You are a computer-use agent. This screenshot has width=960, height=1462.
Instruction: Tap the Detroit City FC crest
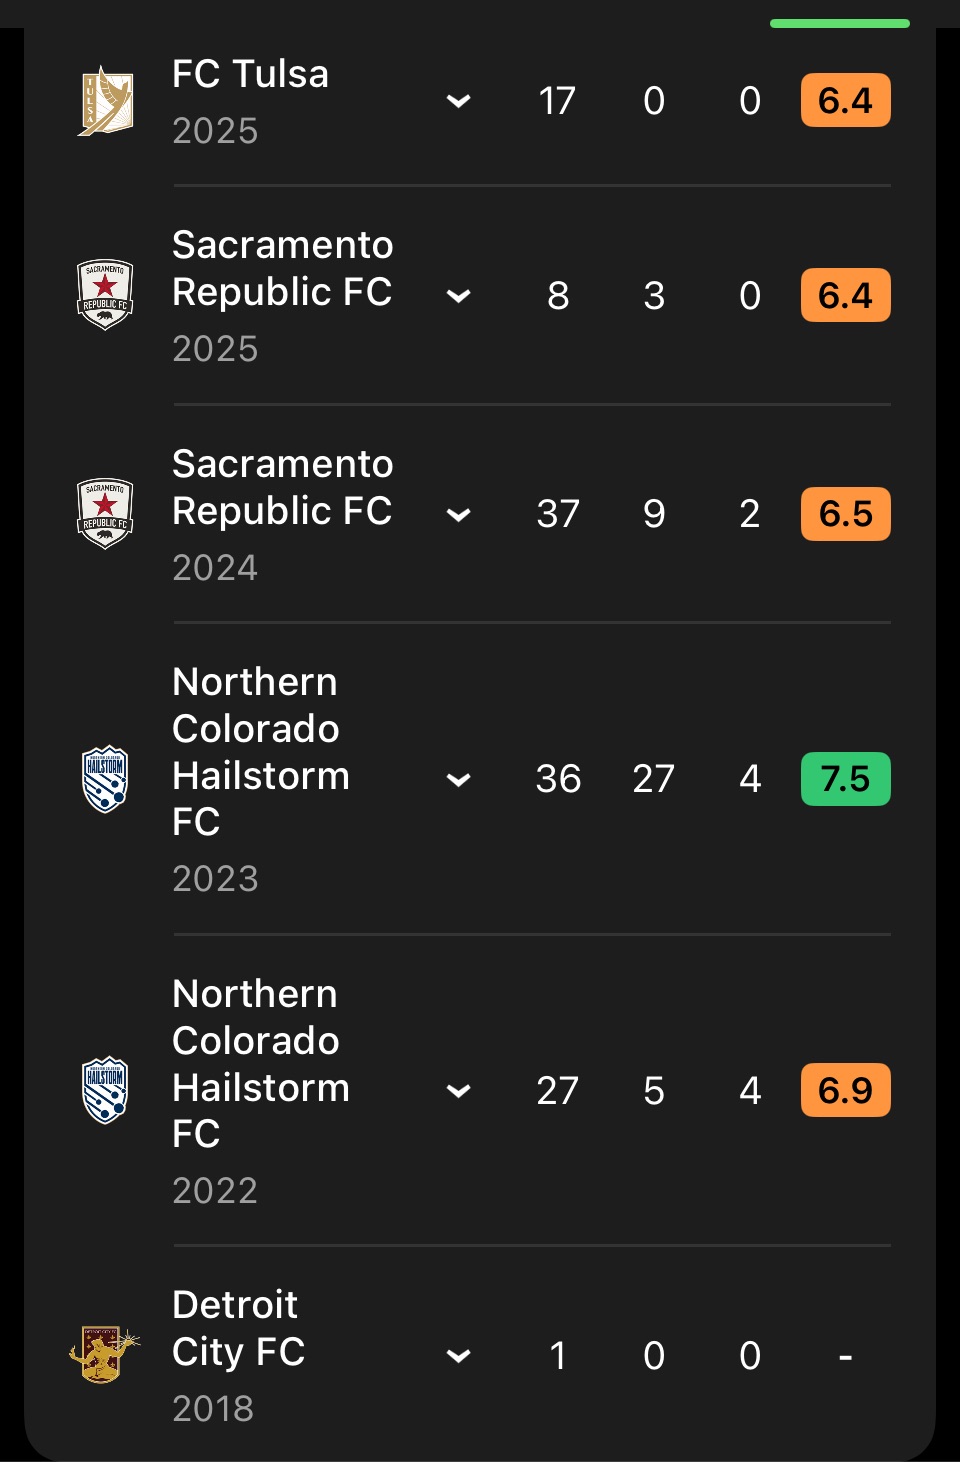pos(105,1355)
